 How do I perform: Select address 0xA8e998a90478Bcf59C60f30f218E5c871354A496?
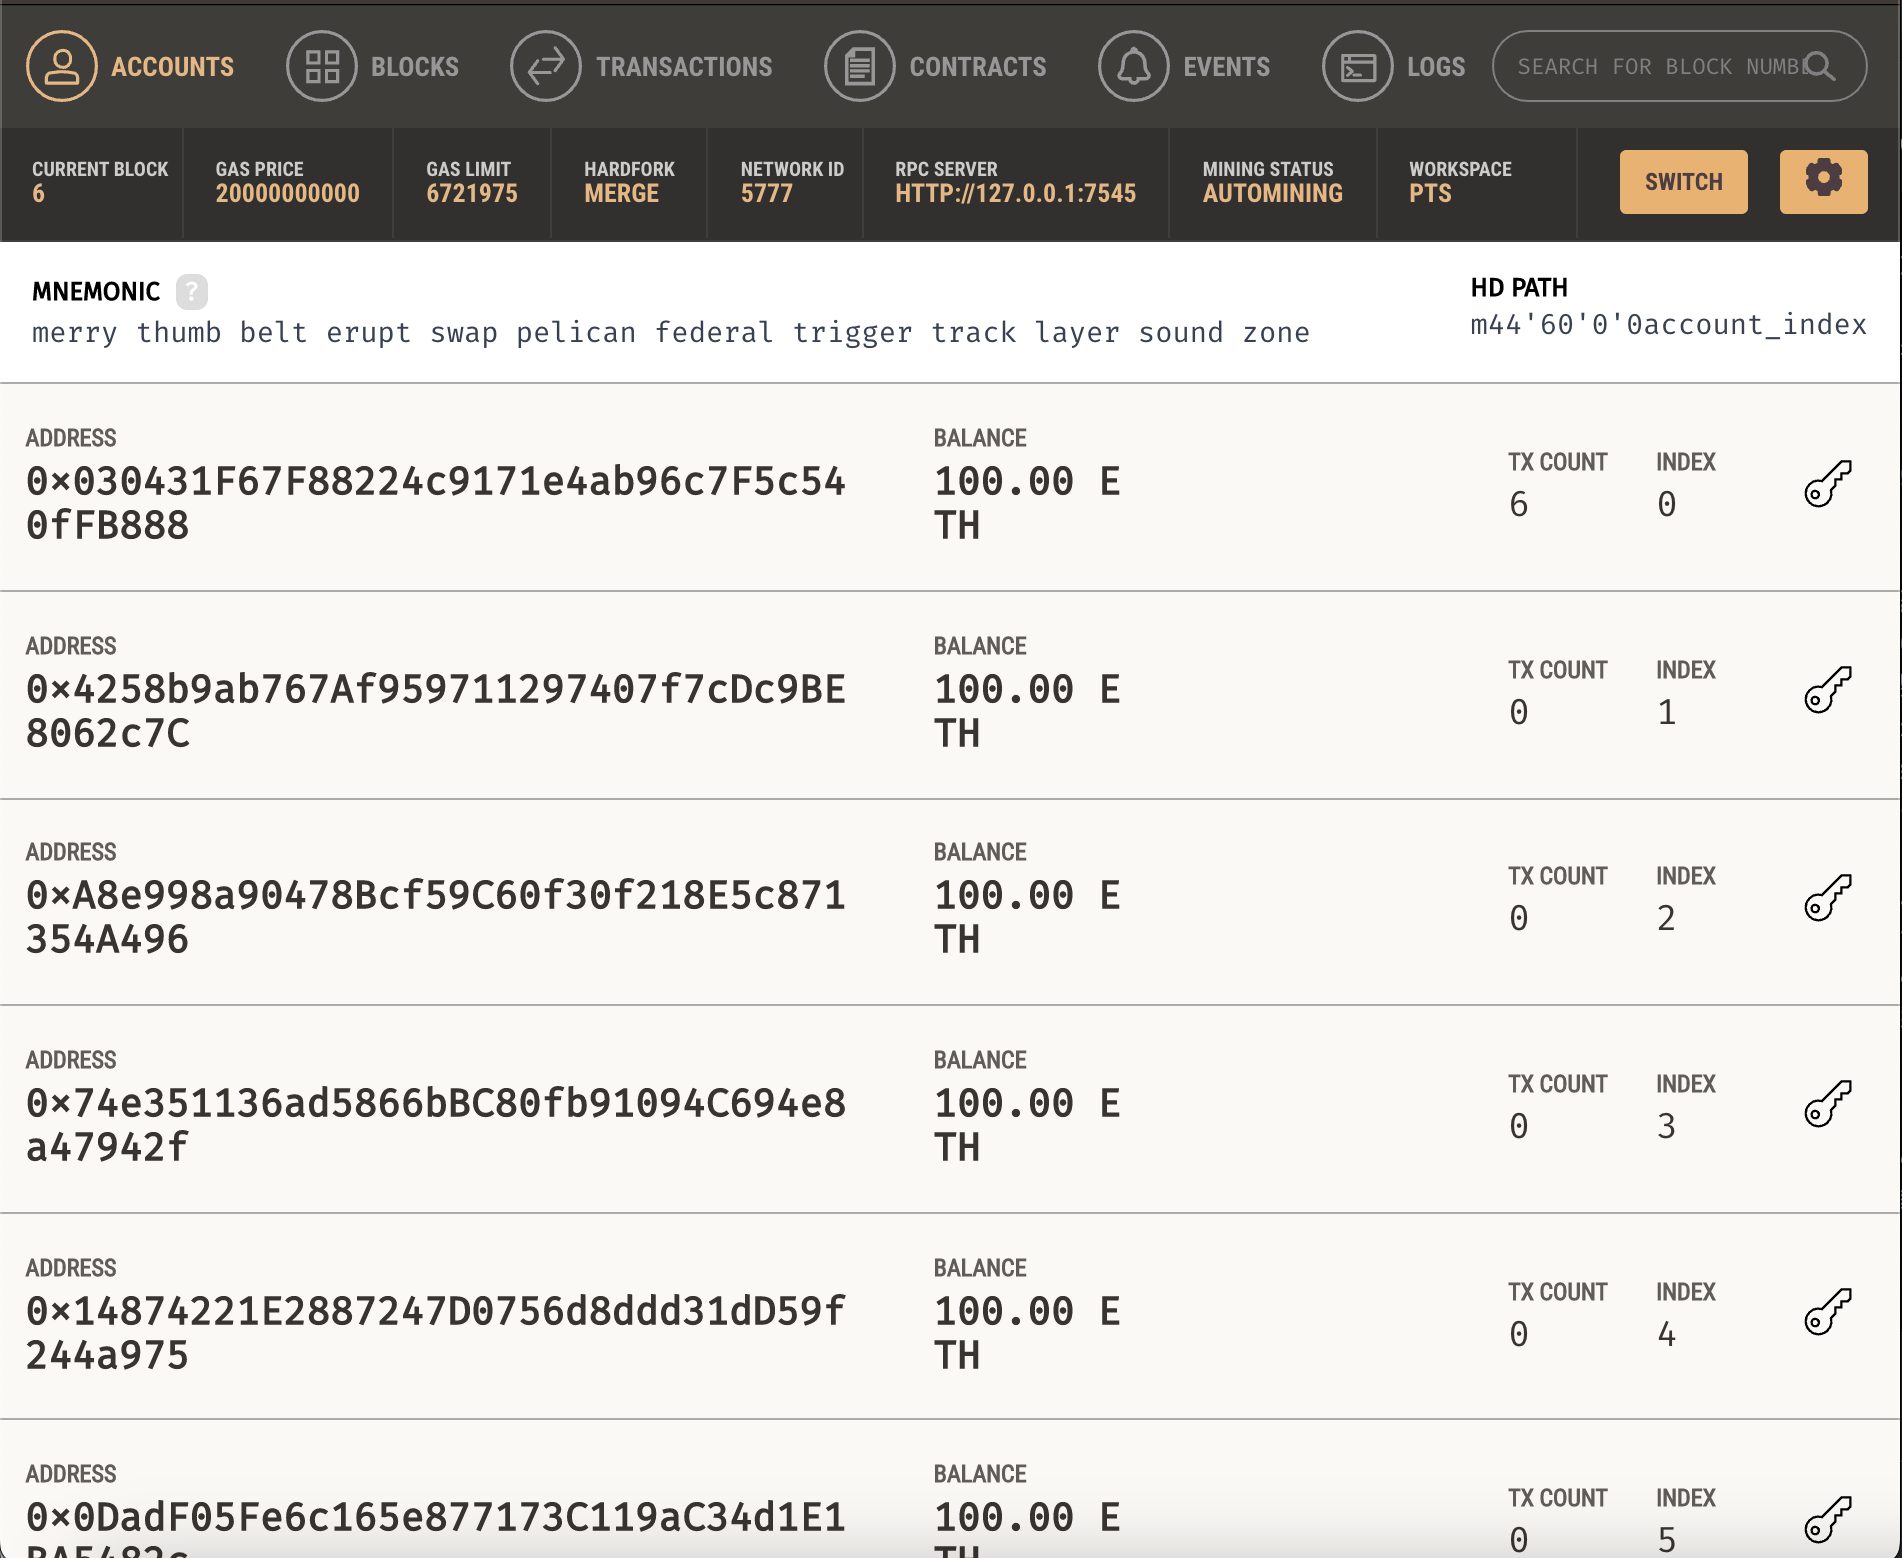(x=436, y=917)
